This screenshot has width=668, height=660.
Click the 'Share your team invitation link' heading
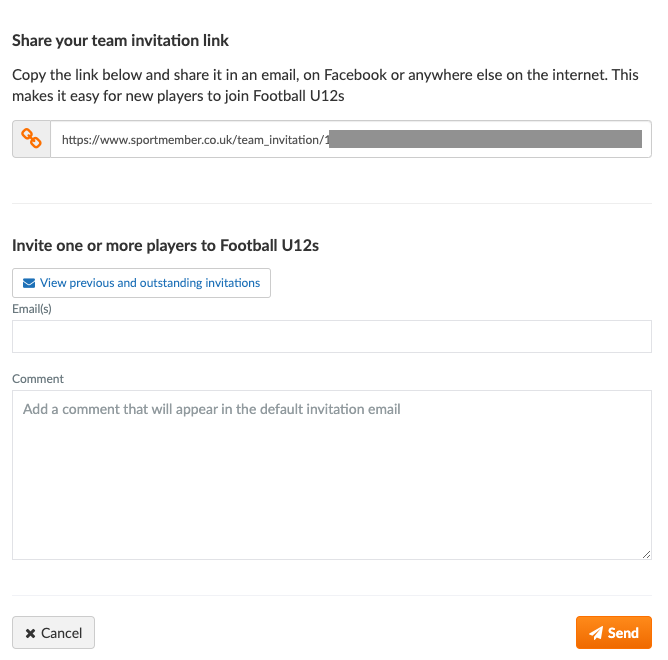click(x=121, y=40)
